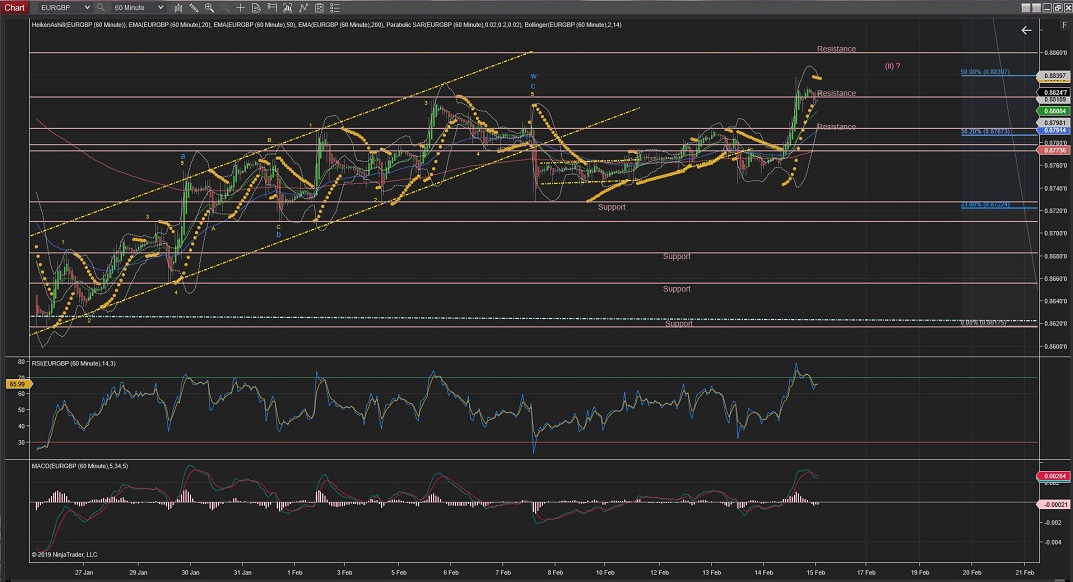Click the 65.99 RSI value marker
This screenshot has width=1073, height=582.
click(17, 385)
